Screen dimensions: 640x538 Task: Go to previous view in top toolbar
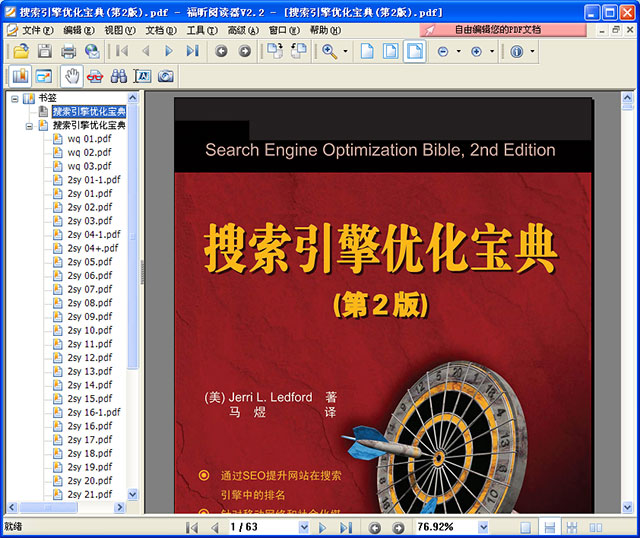click(x=221, y=51)
